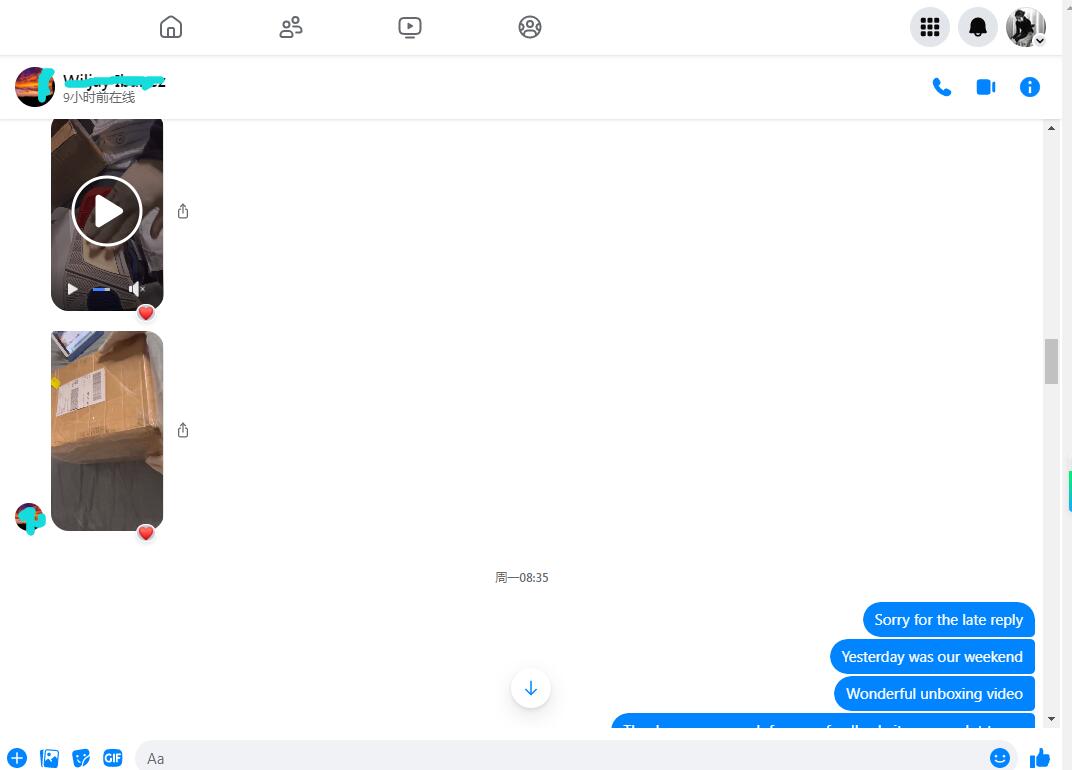Open the Friends tab

[x=291, y=27]
